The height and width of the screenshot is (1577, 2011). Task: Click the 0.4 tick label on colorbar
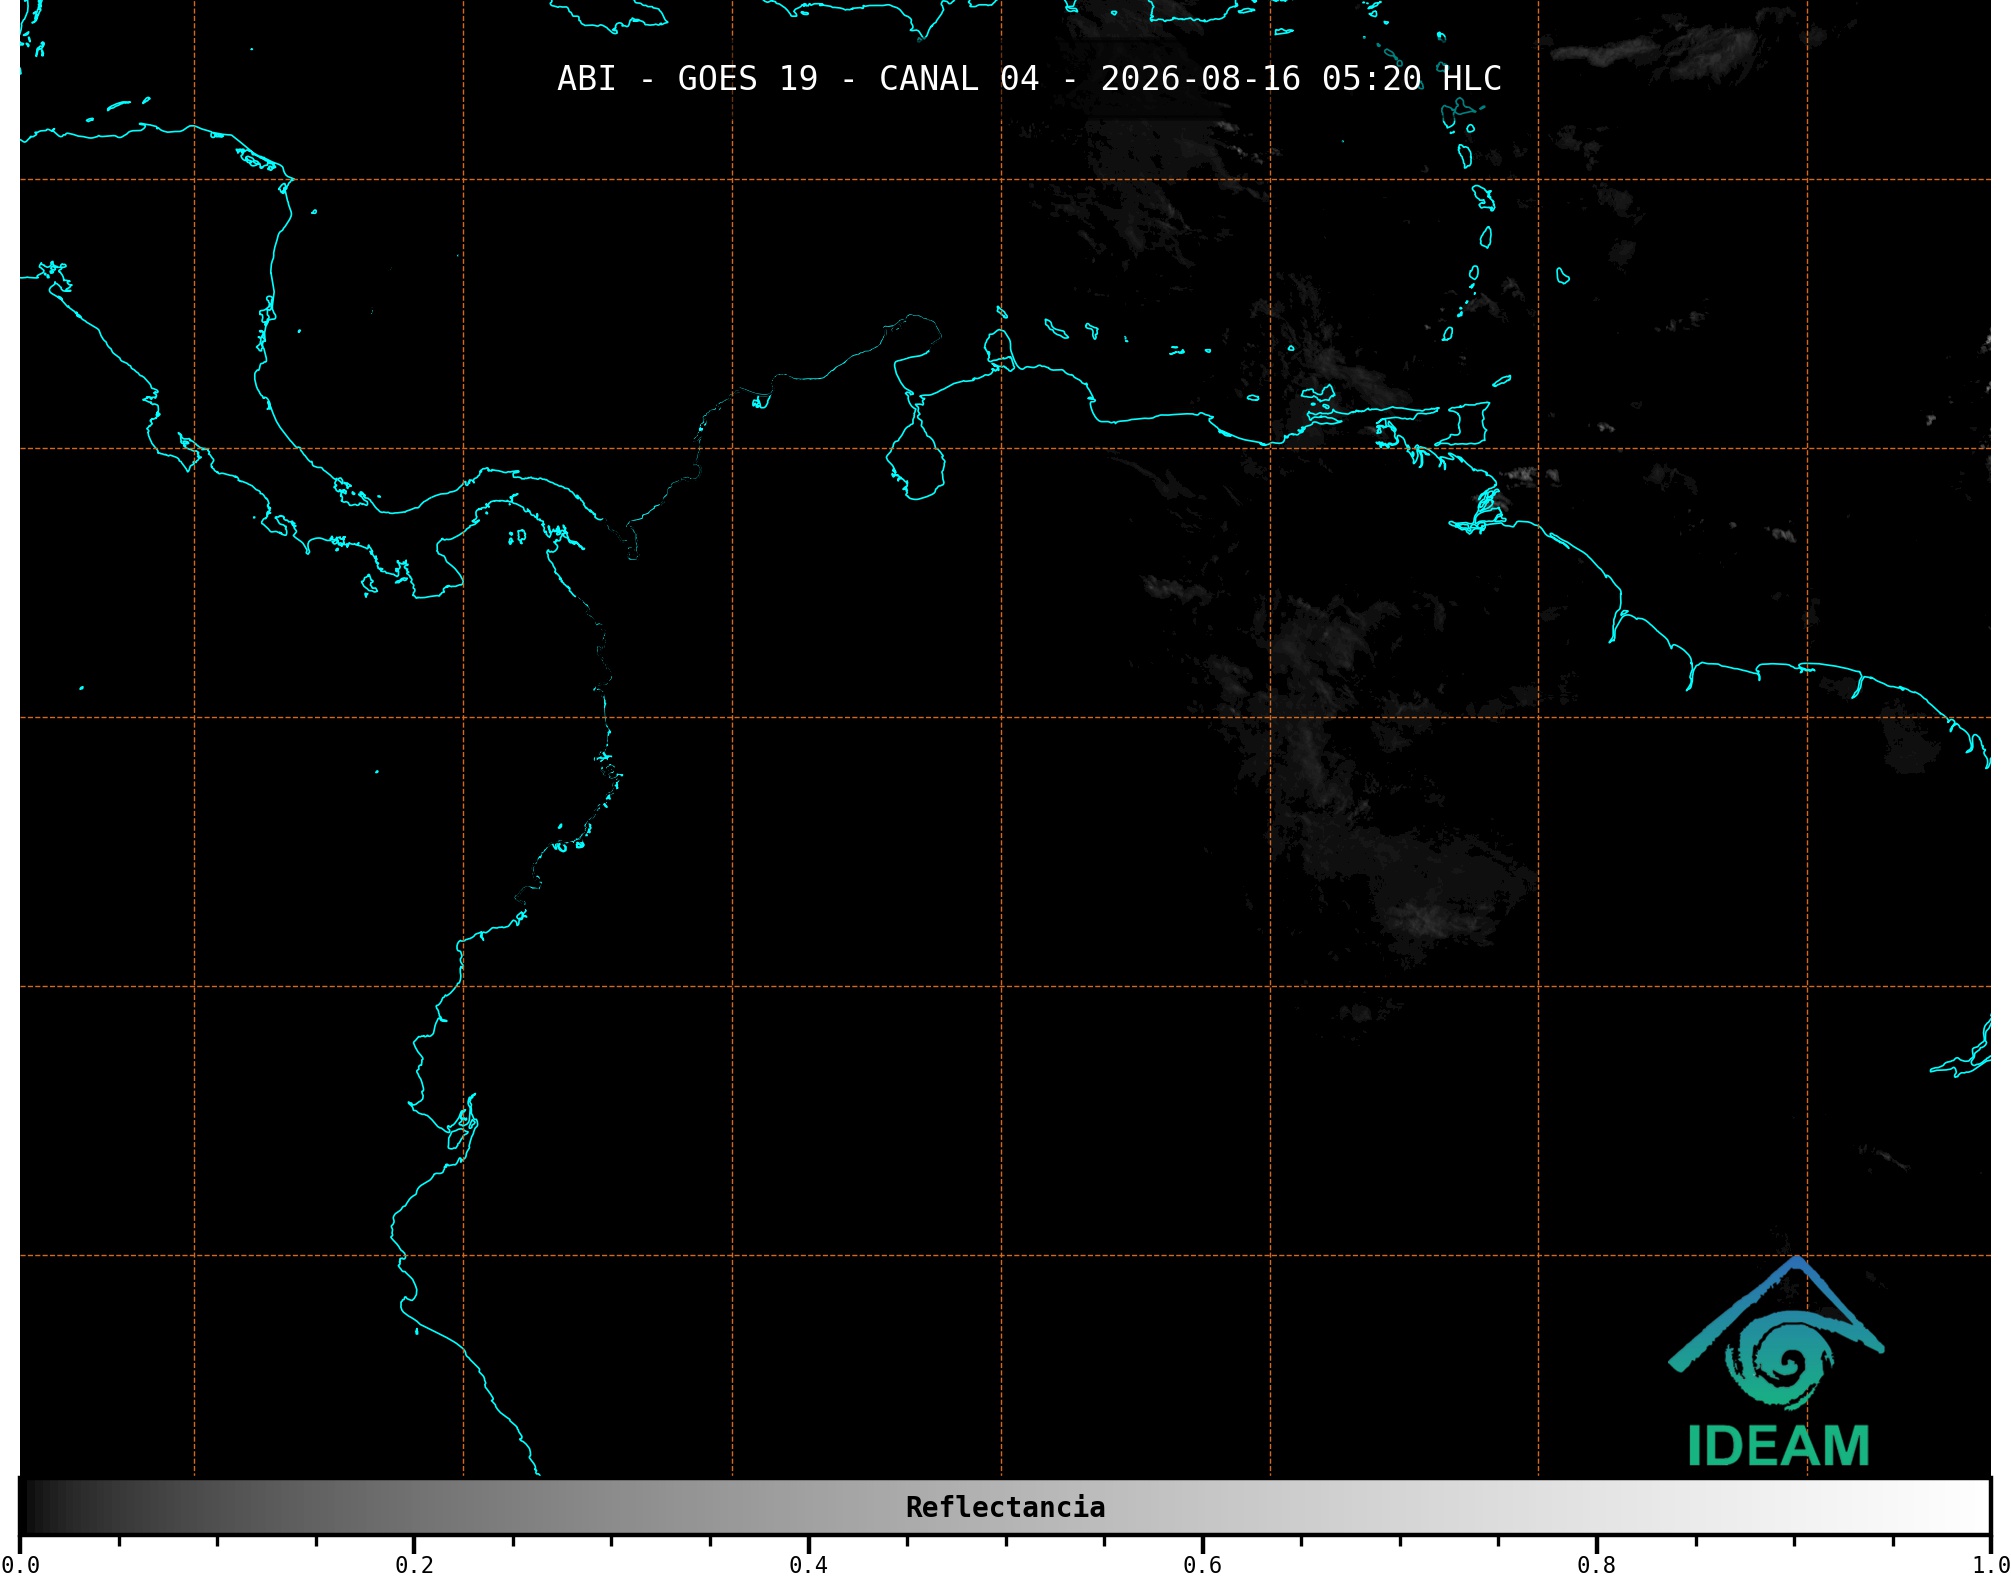coord(808,1564)
